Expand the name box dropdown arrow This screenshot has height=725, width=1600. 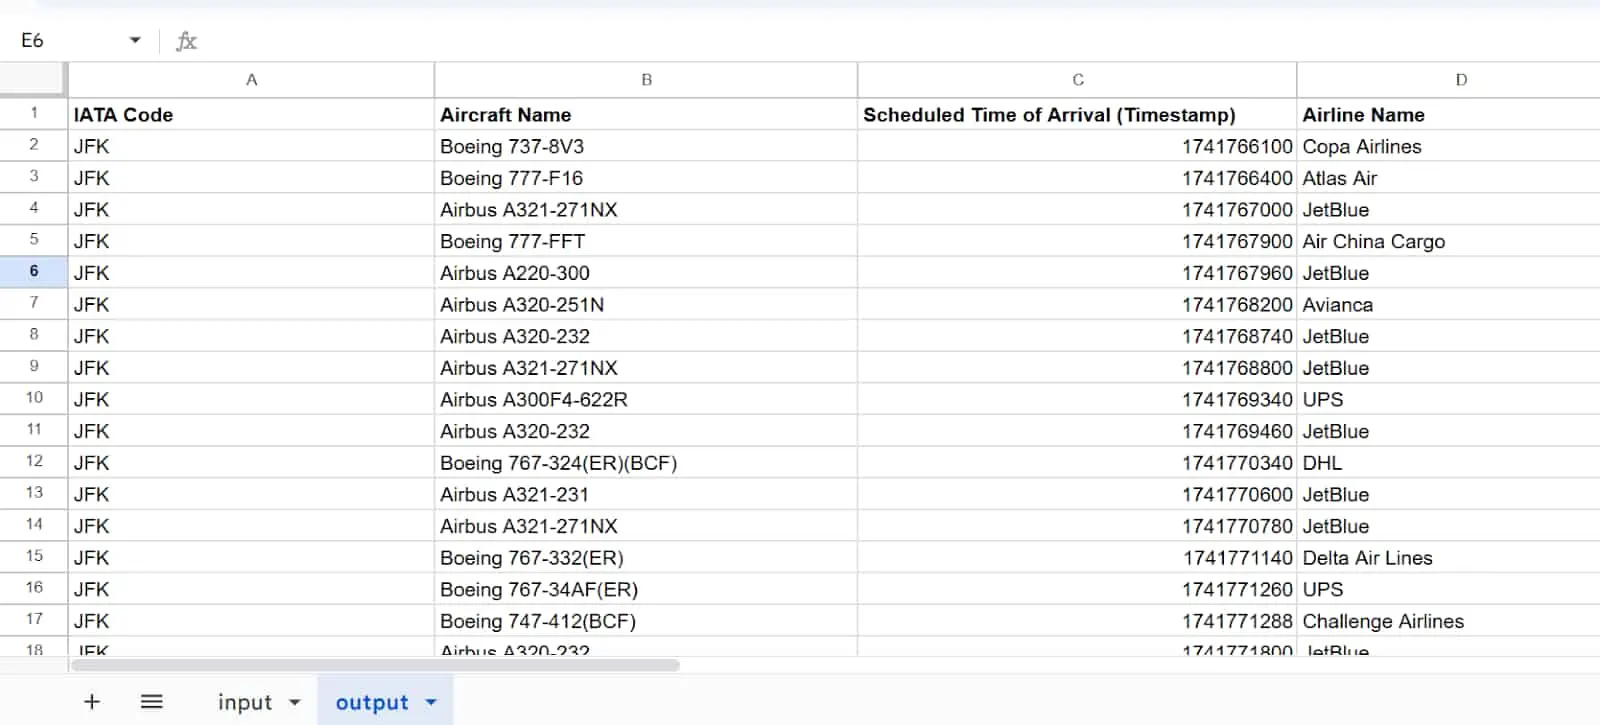(x=135, y=41)
